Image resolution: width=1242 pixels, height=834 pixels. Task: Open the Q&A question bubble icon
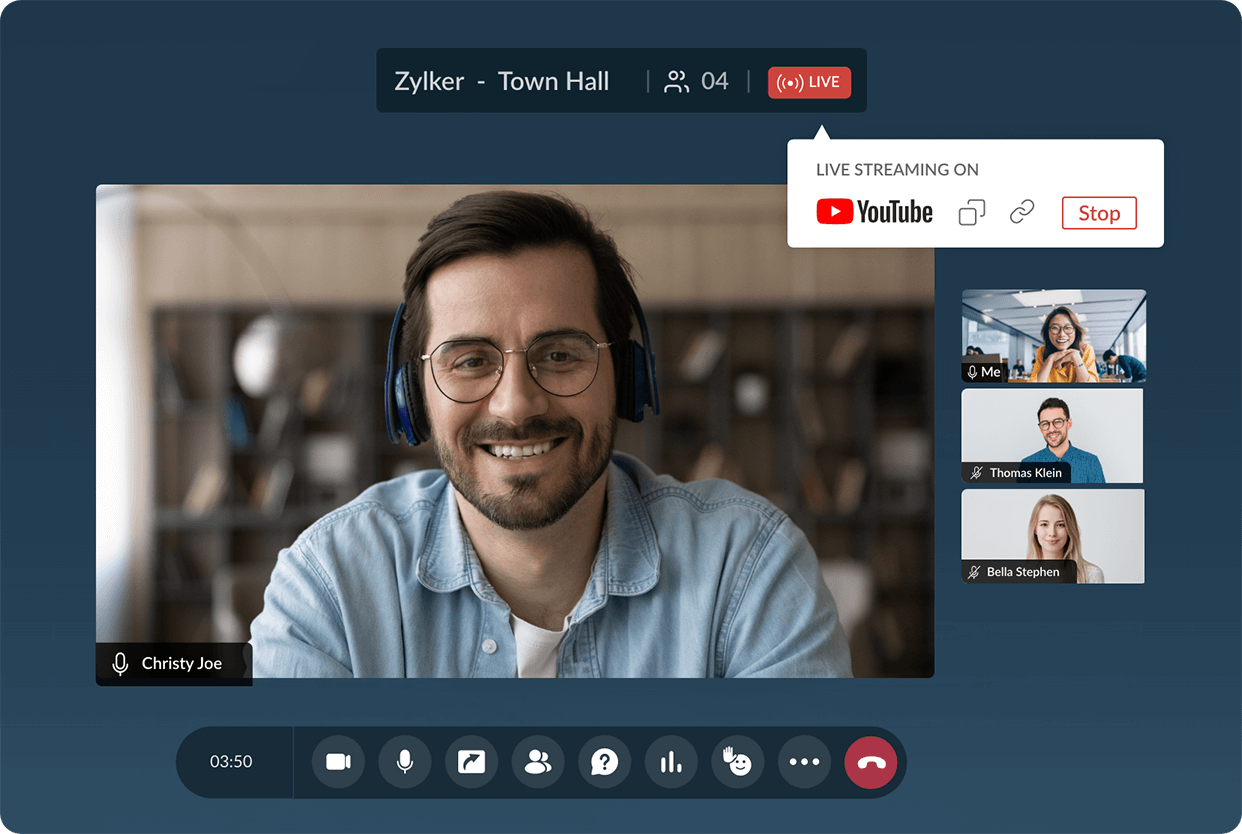pyautogui.click(x=604, y=762)
